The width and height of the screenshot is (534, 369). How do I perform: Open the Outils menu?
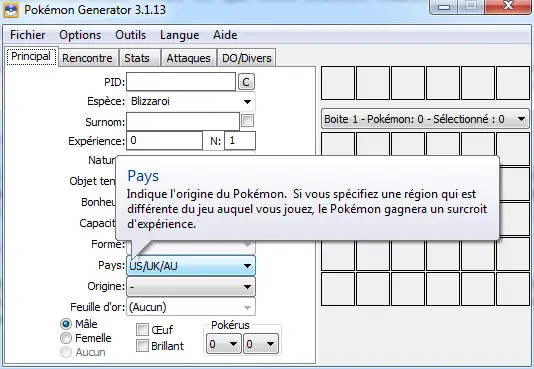130,35
